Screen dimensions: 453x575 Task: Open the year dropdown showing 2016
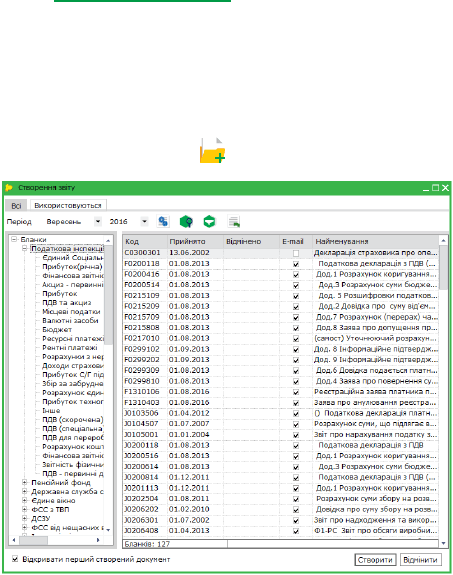[x=144, y=221]
